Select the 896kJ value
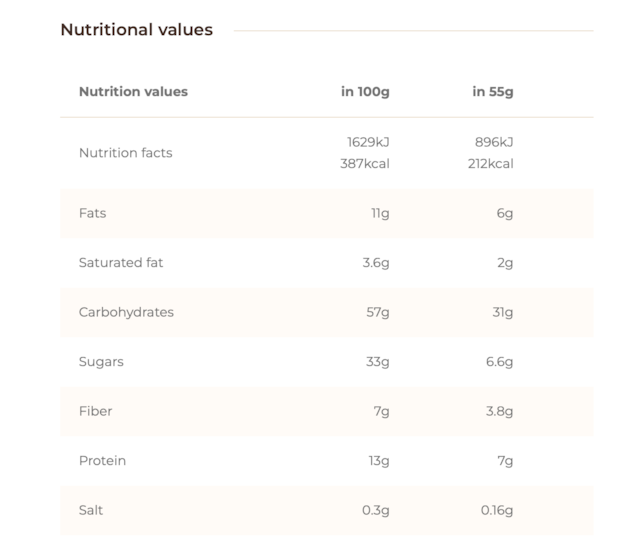This screenshot has width=630, height=553. tap(494, 142)
